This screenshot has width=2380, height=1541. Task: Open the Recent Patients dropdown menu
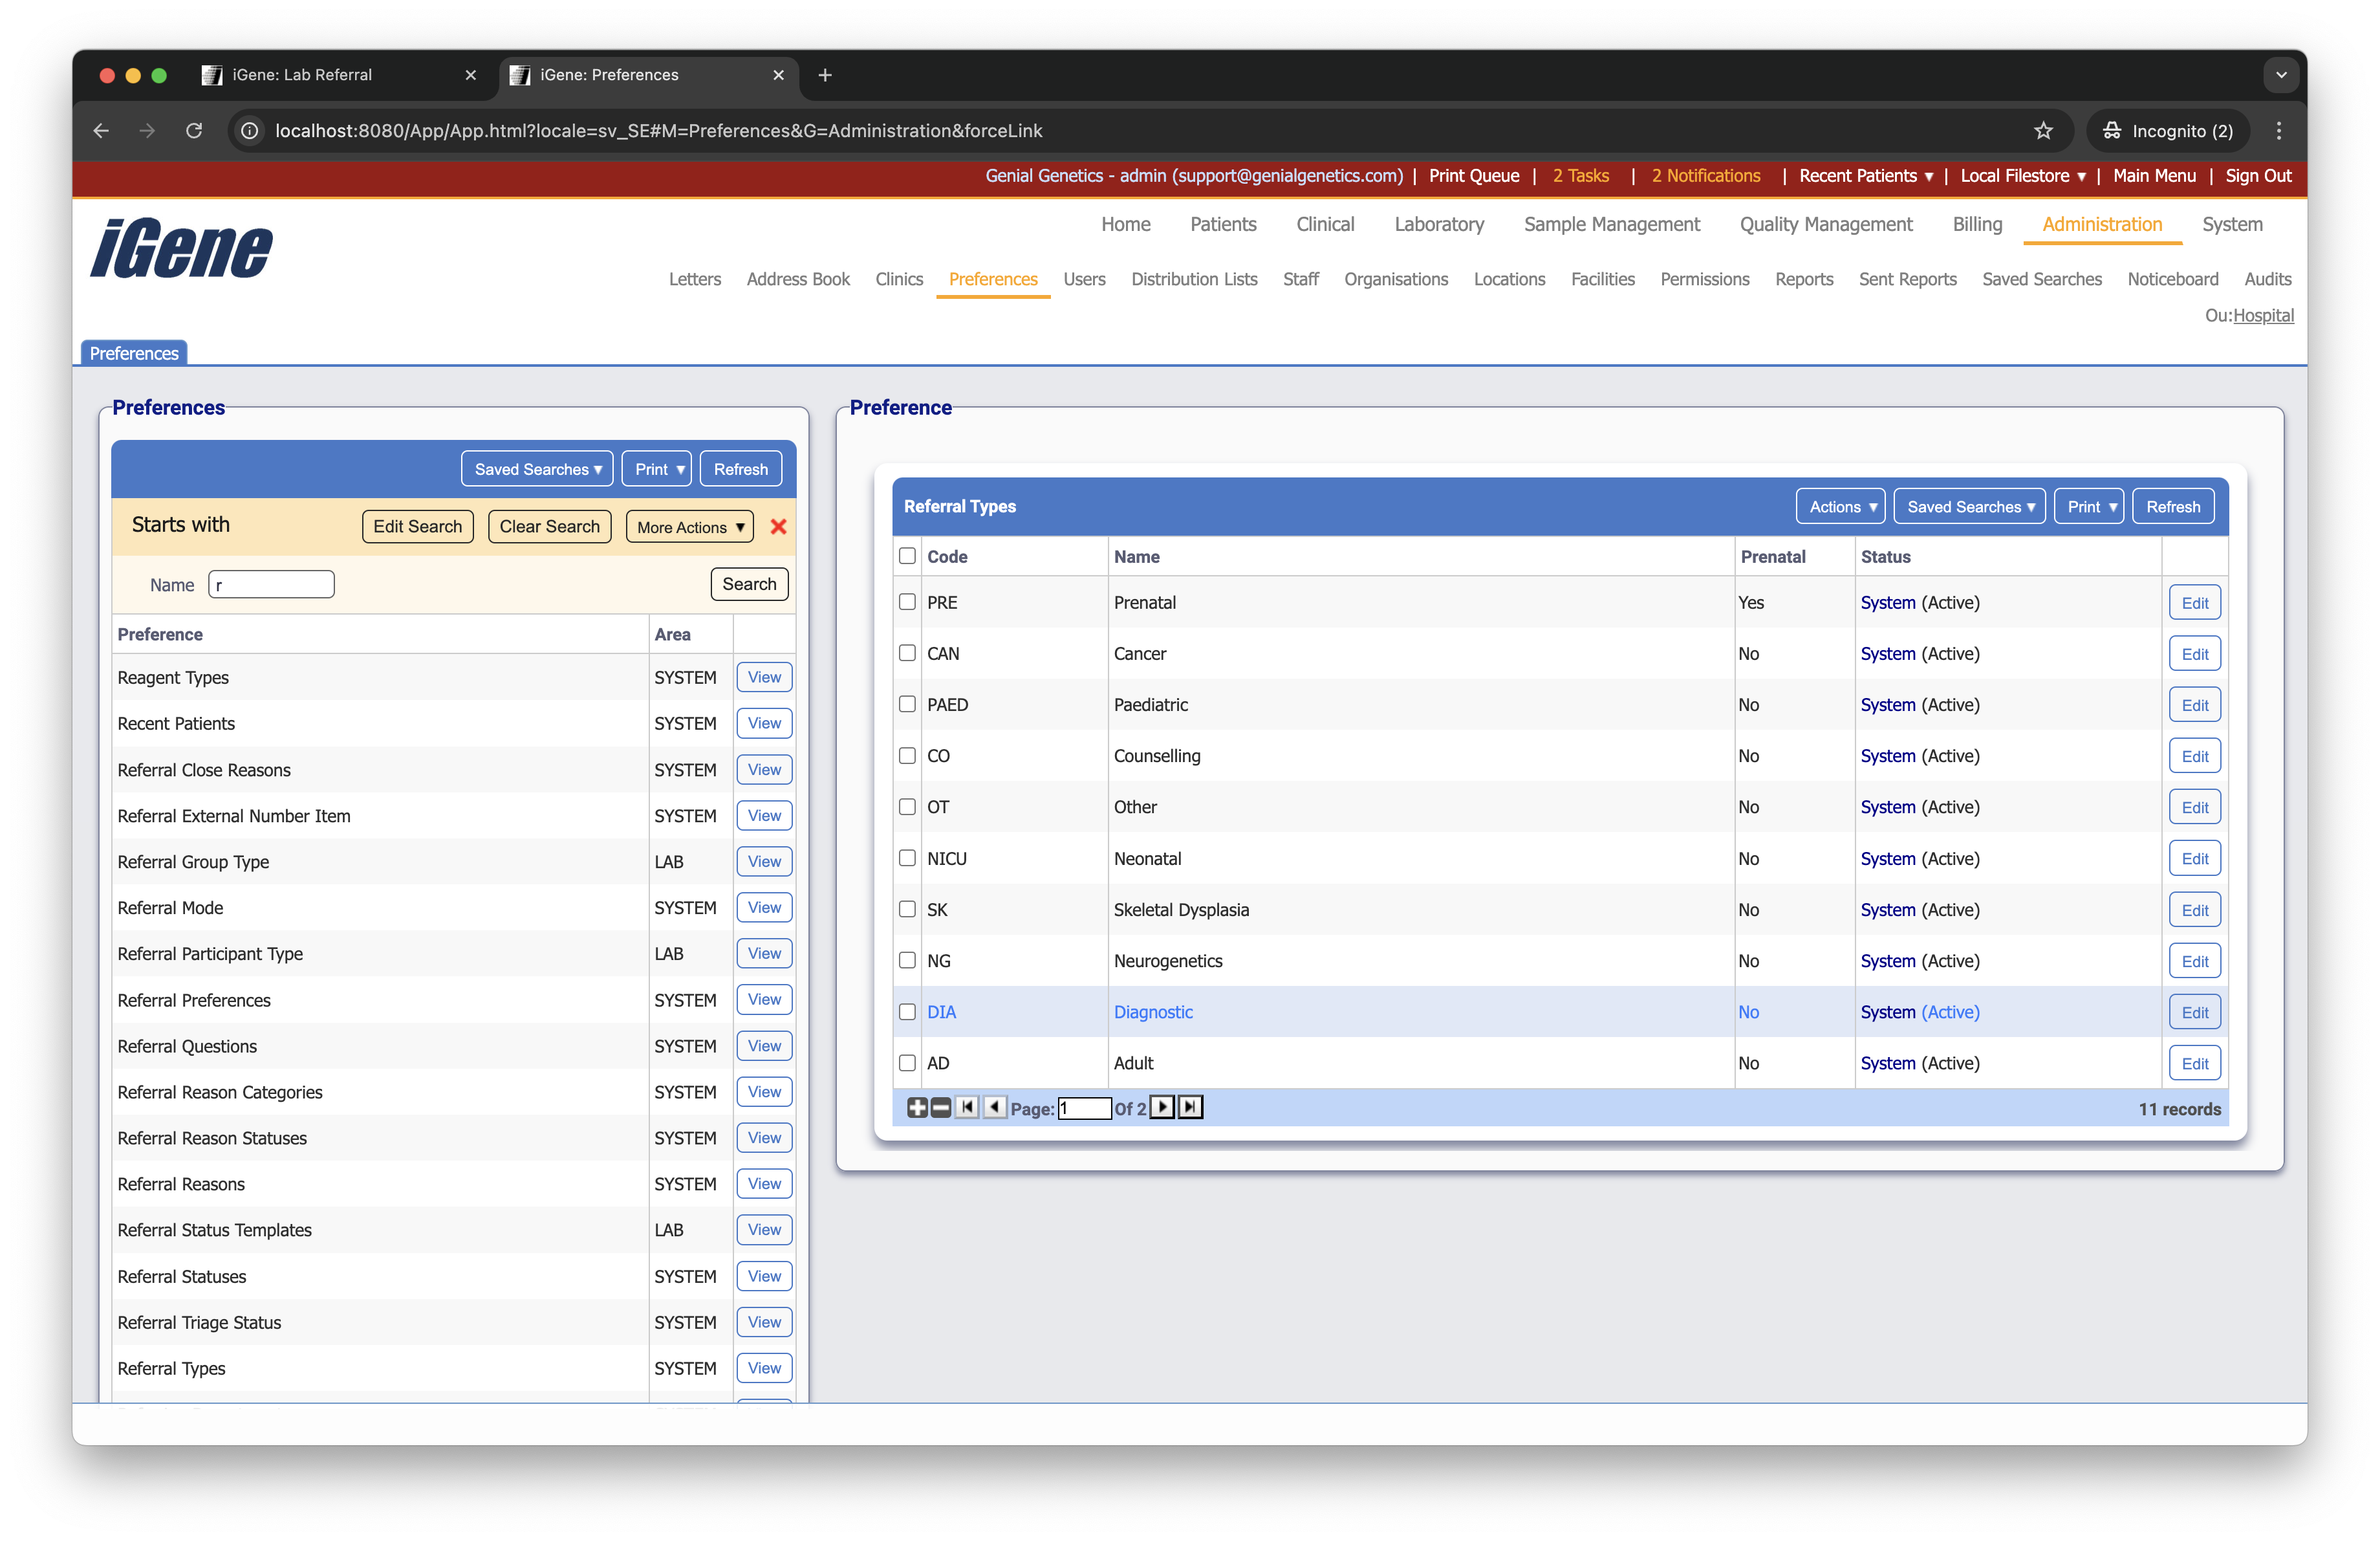1865,176
